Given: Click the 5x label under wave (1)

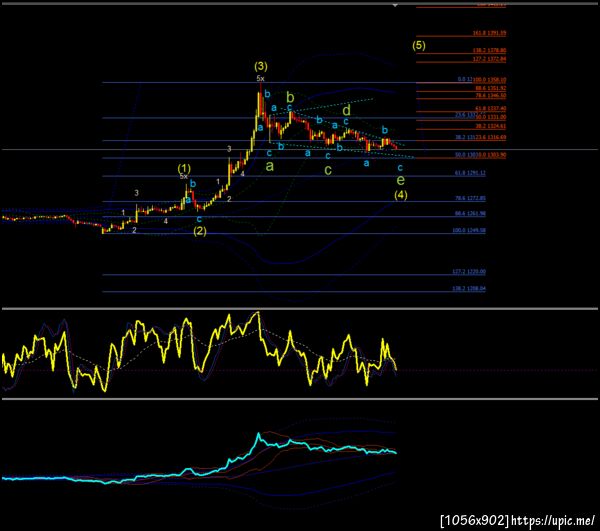Looking at the screenshot, I should click(x=184, y=176).
